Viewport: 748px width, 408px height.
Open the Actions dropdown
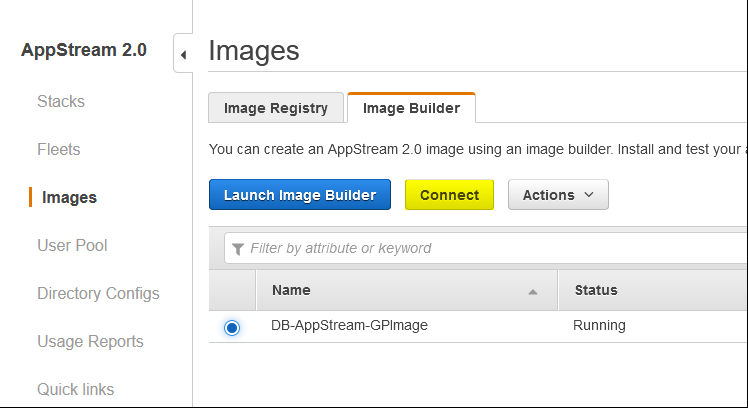[x=558, y=195]
